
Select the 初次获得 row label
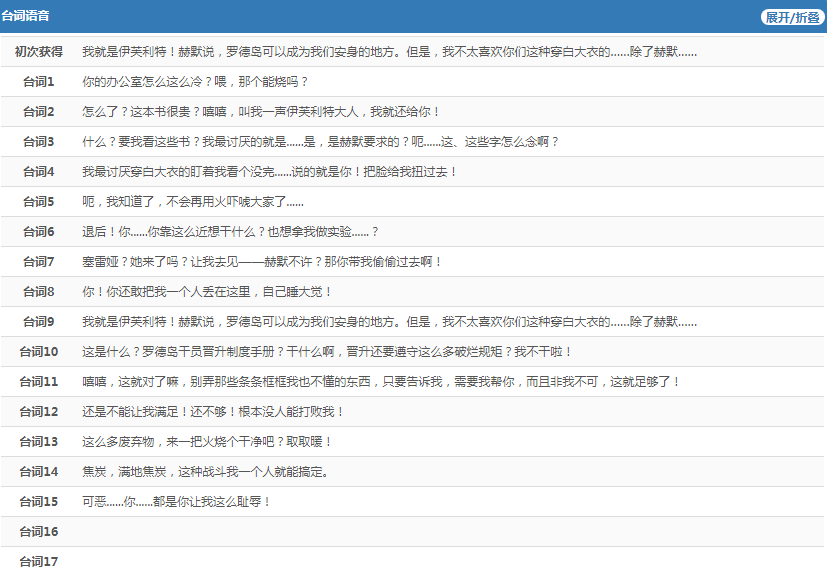(38, 51)
